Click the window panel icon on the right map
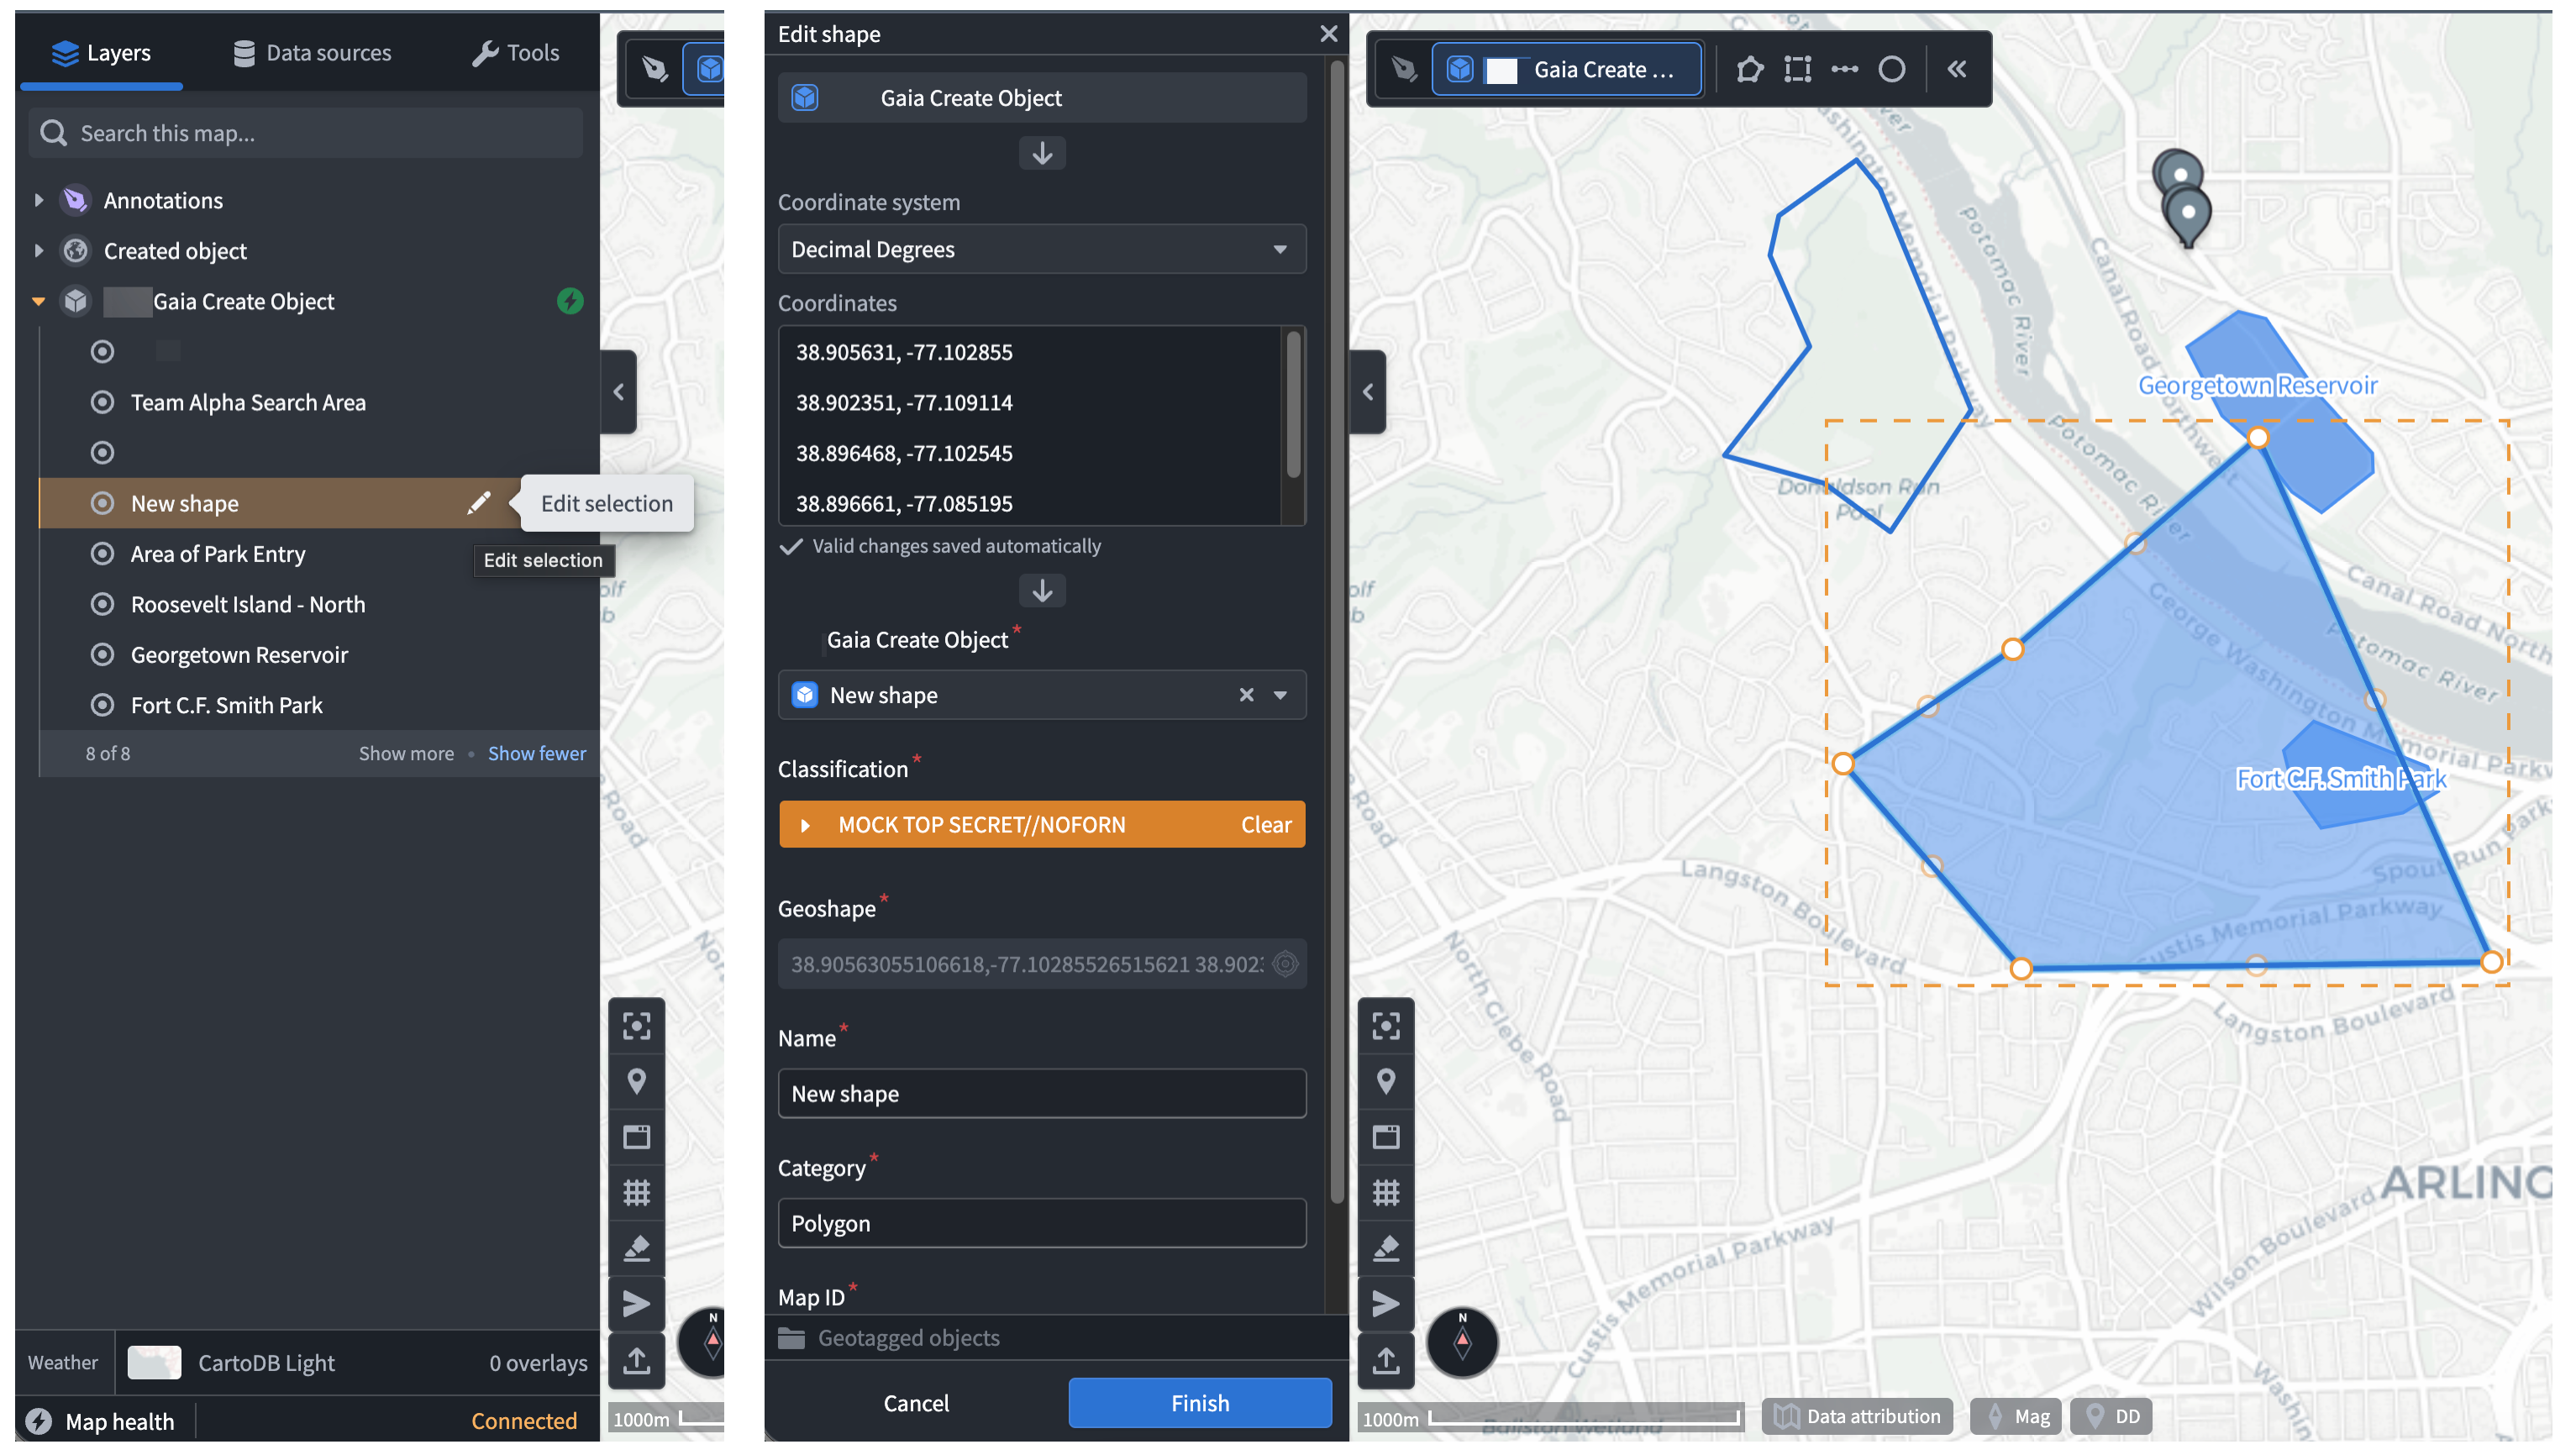The image size is (2576, 1455). pyautogui.click(x=1385, y=1137)
